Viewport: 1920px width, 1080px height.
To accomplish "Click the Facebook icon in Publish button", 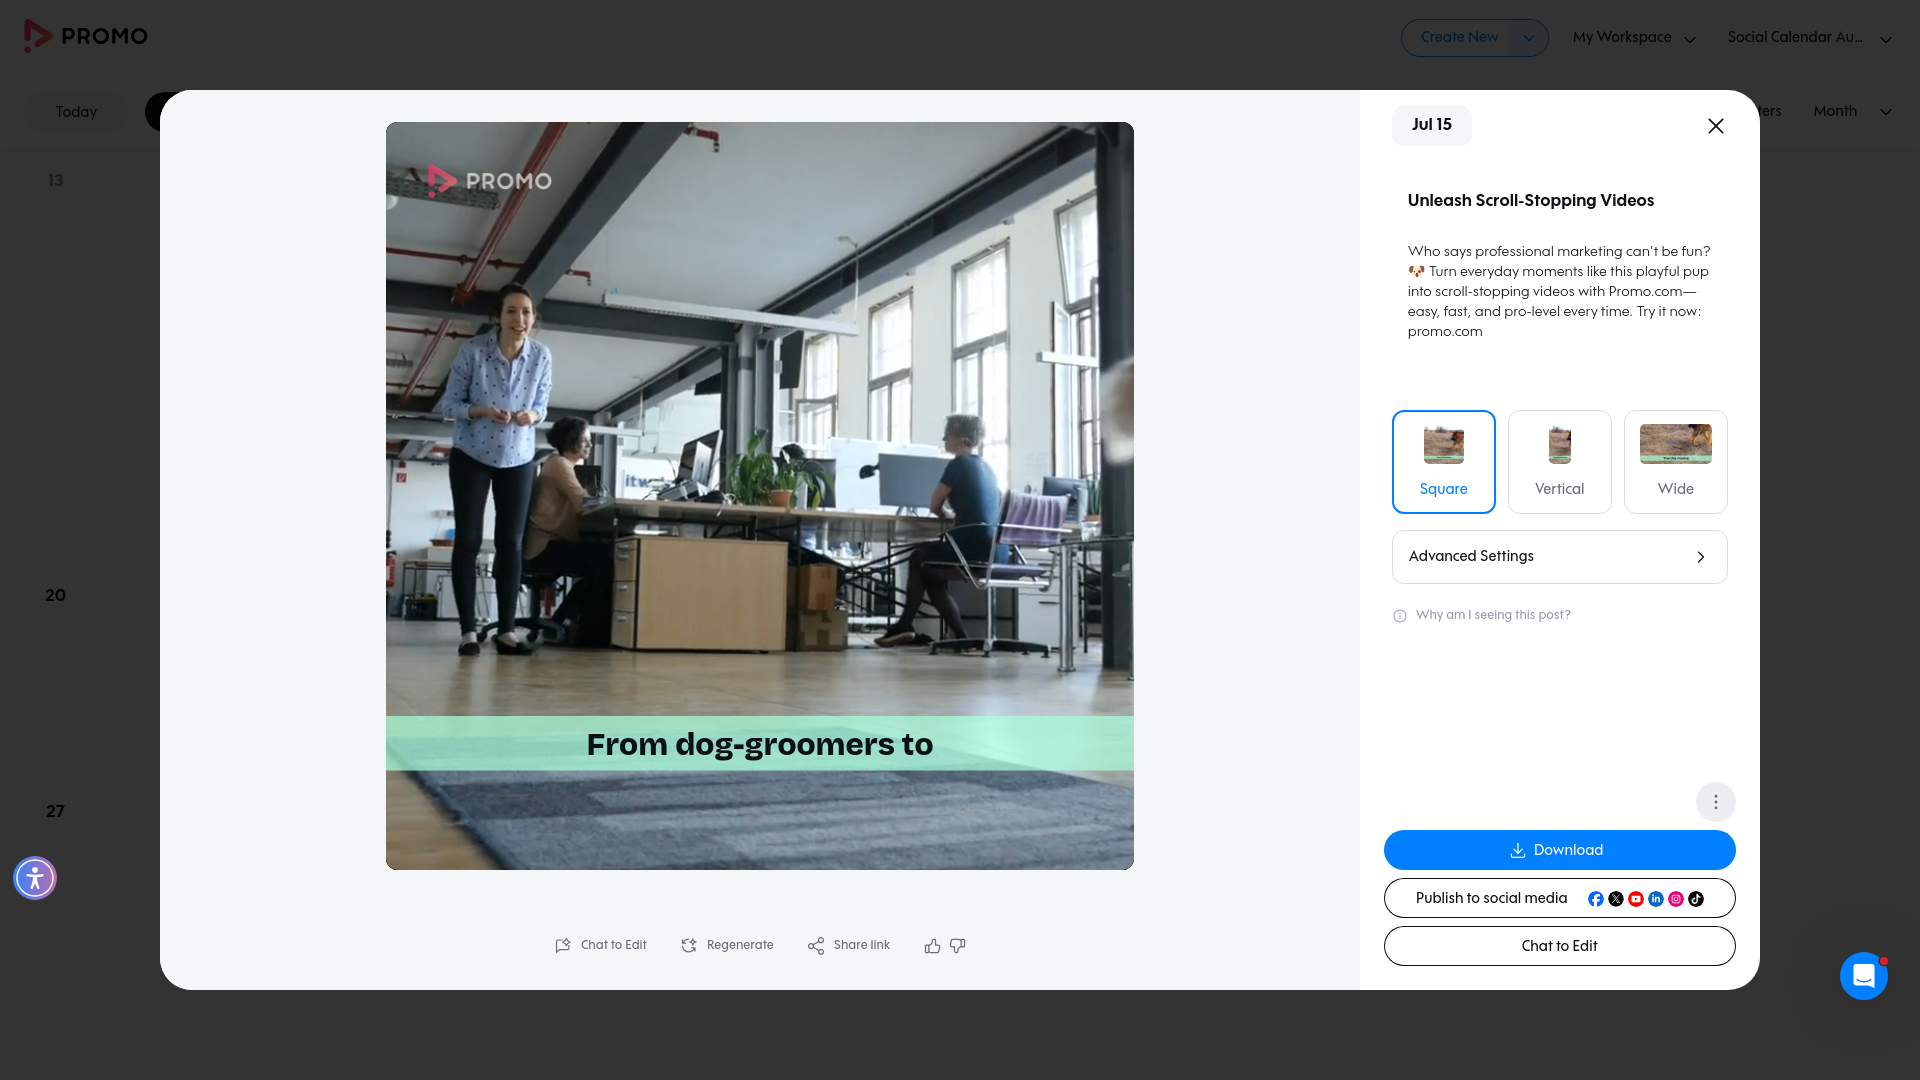I will click(1596, 899).
